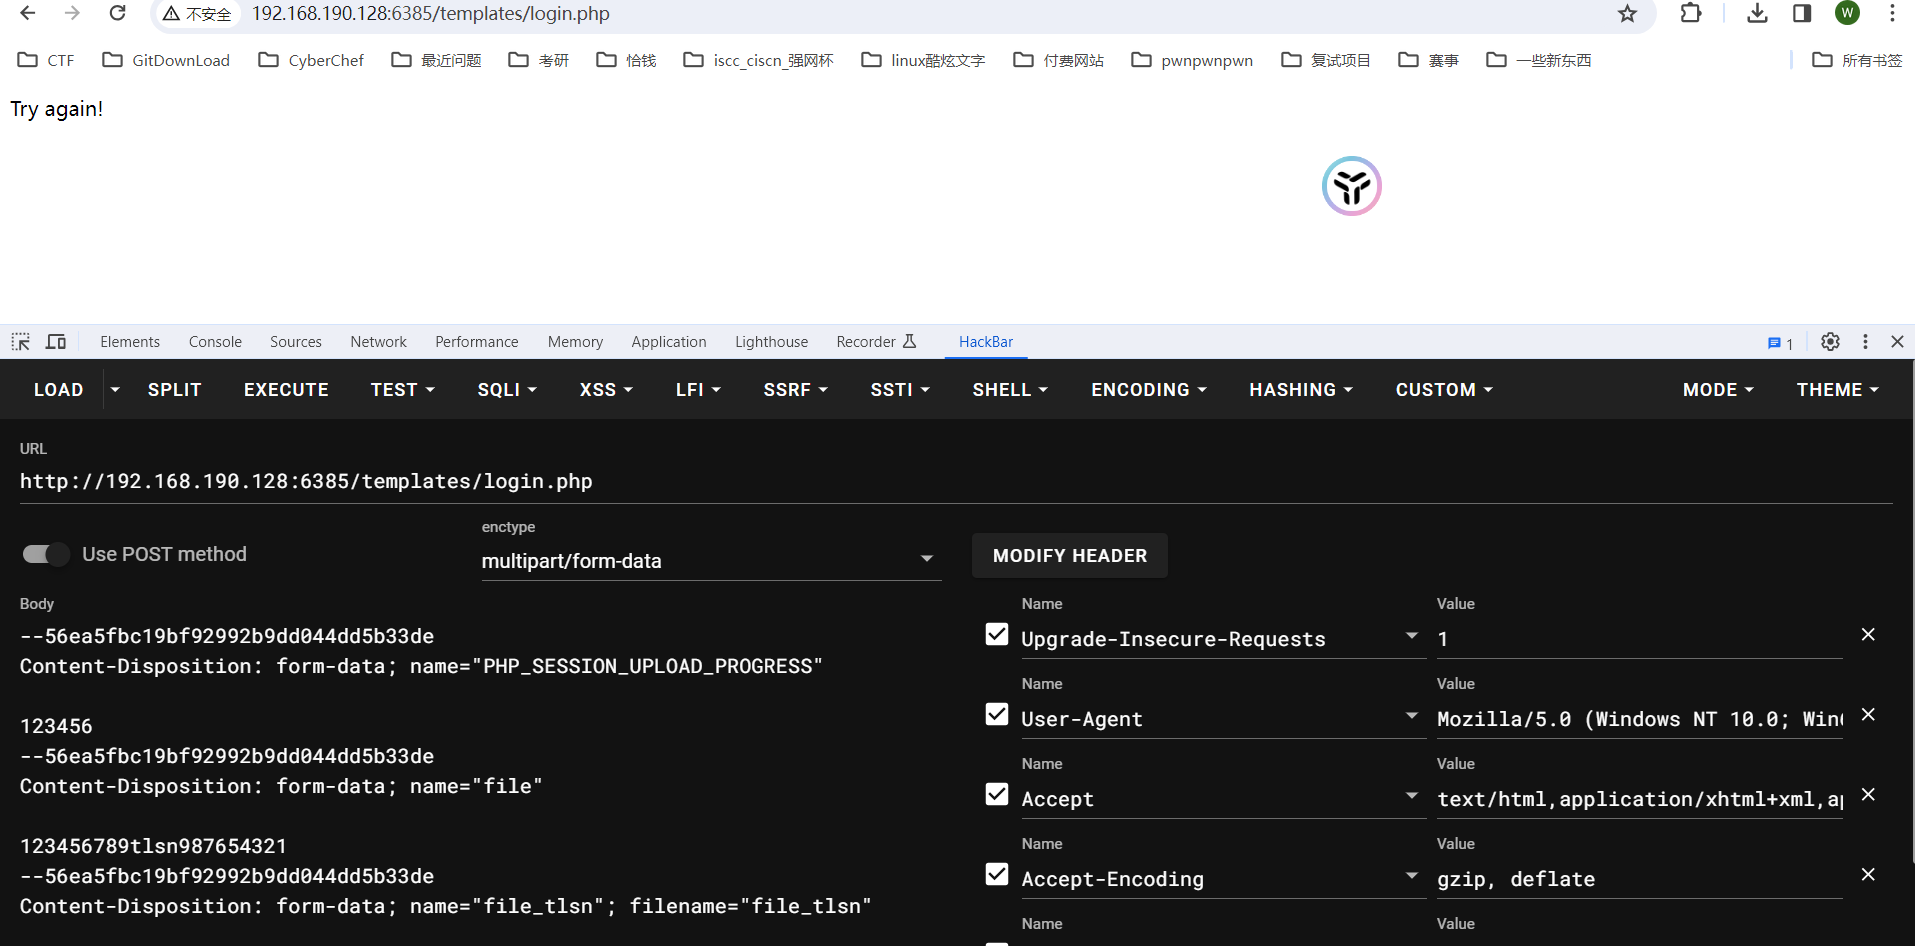The image size is (1915, 946).
Task: Toggle the DevTools device toolbar icon
Action: [56, 342]
